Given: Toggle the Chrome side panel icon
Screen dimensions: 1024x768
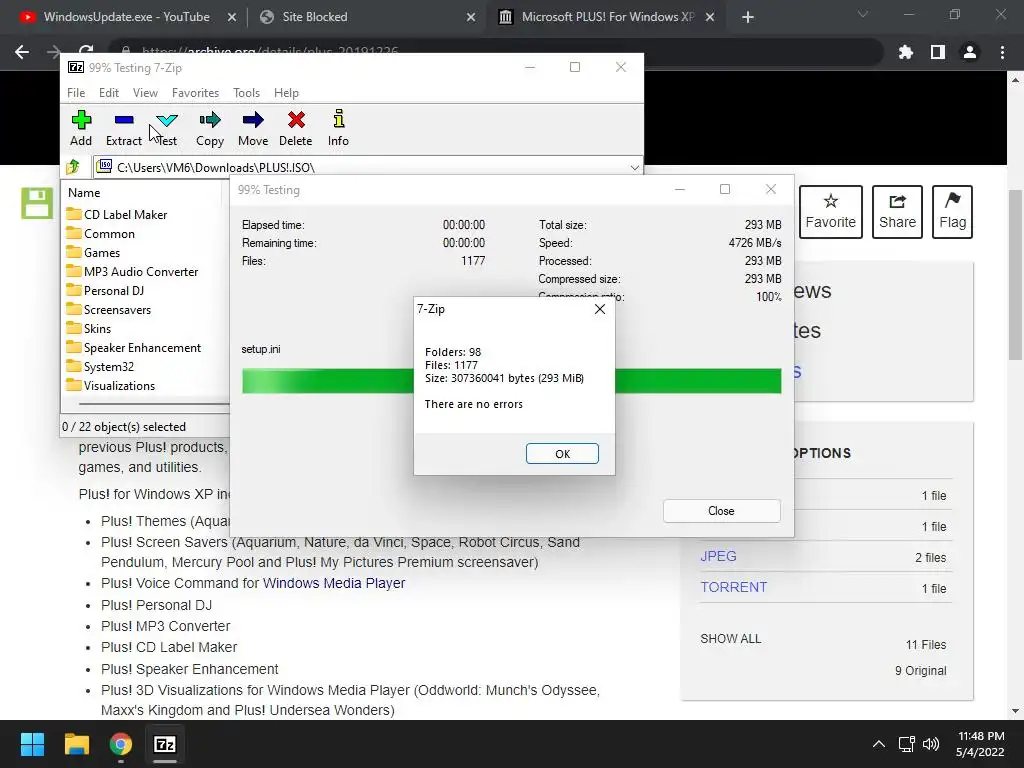Looking at the screenshot, I should click(x=938, y=52).
